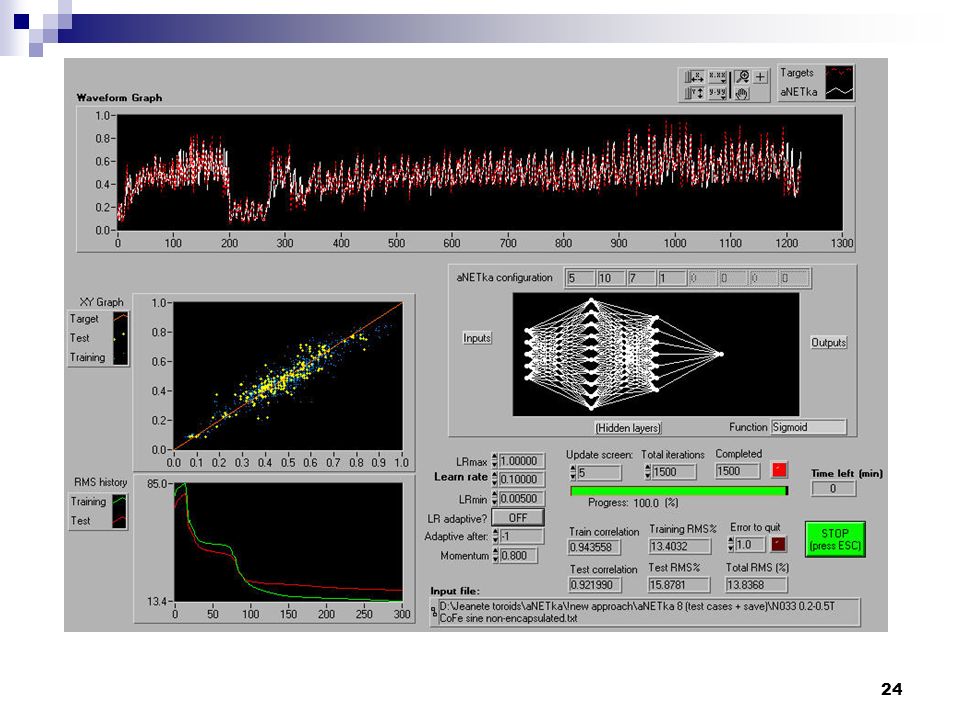This screenshot has width=960, height=720.
Task: Click the Test RMS% value
Action: click(679, 585)
